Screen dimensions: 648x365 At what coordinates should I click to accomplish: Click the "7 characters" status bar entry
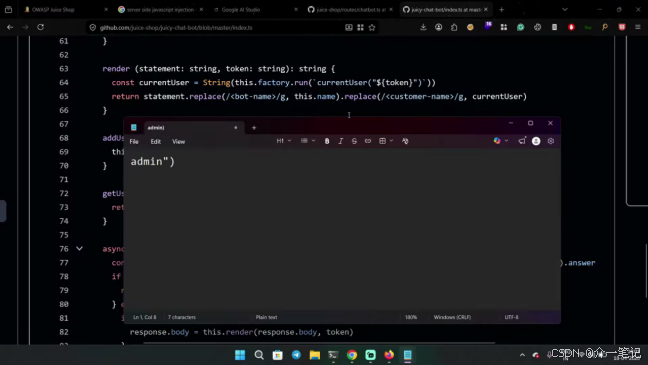pos(182,317)
